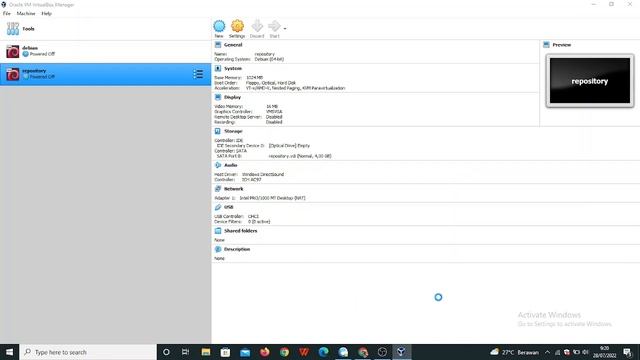Click the repository VM icon

(13, 74)
